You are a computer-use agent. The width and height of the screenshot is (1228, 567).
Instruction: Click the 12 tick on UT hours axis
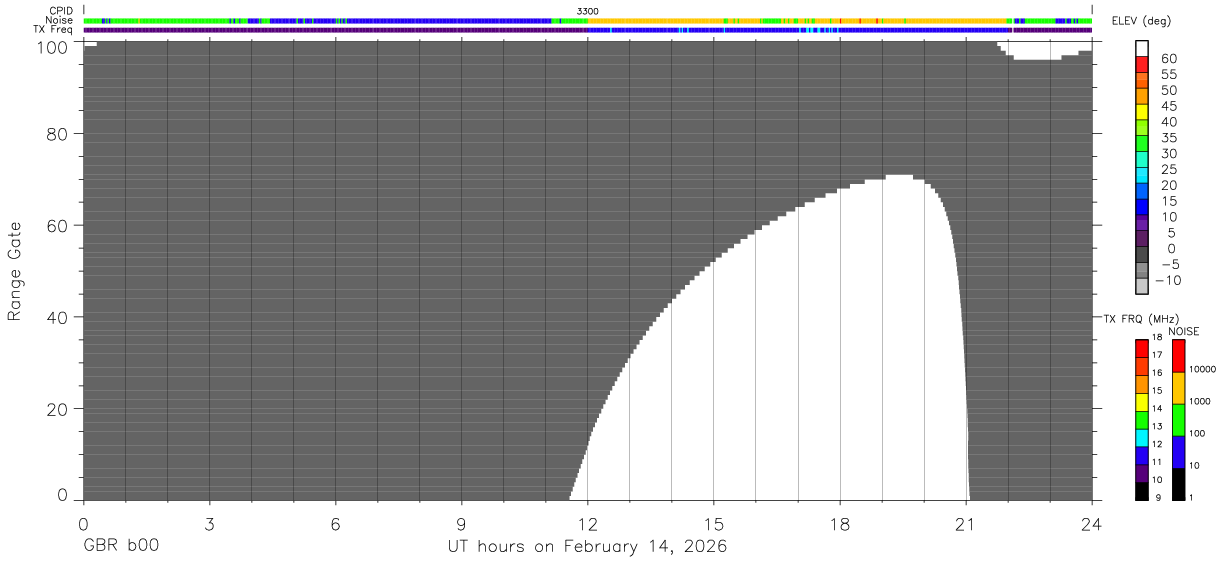coord(587,523)
